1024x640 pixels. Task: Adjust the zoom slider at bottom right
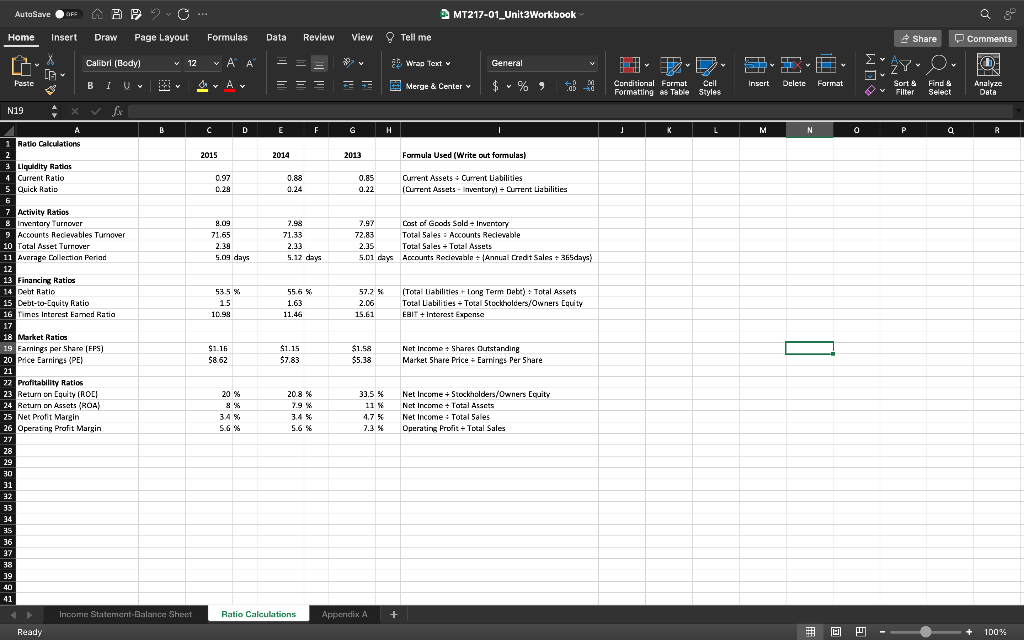(x=926, y=632)
